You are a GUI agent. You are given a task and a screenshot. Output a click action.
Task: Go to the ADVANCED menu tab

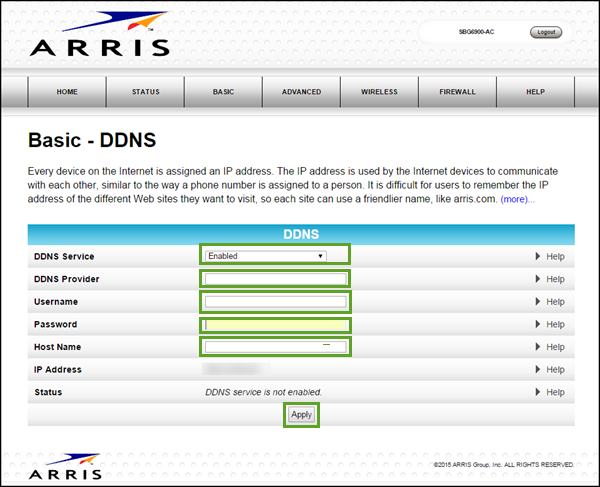301,92
